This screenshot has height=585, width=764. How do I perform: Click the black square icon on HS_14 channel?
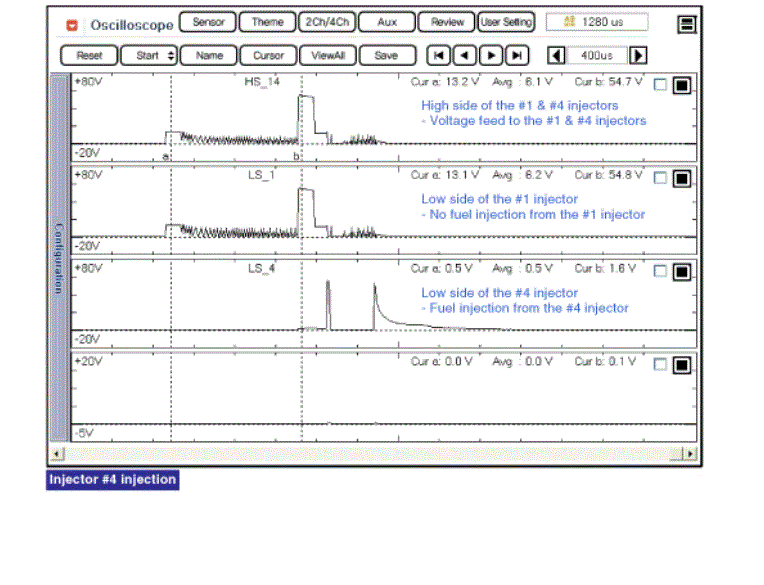tap(681, 86)
